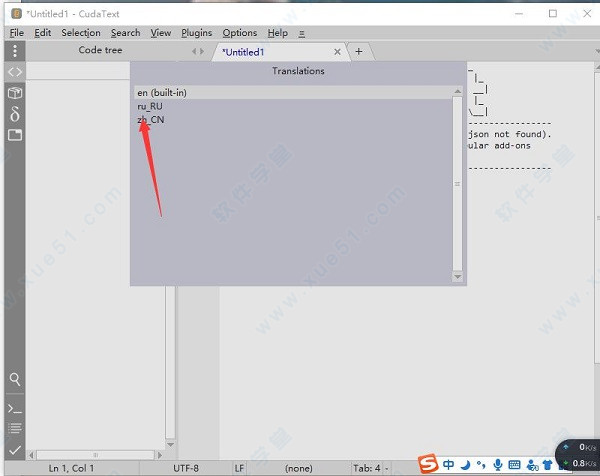This screenshot has width=600, height=476.
Task: Click network speed floating widget
Action: (x=578, y=455)
